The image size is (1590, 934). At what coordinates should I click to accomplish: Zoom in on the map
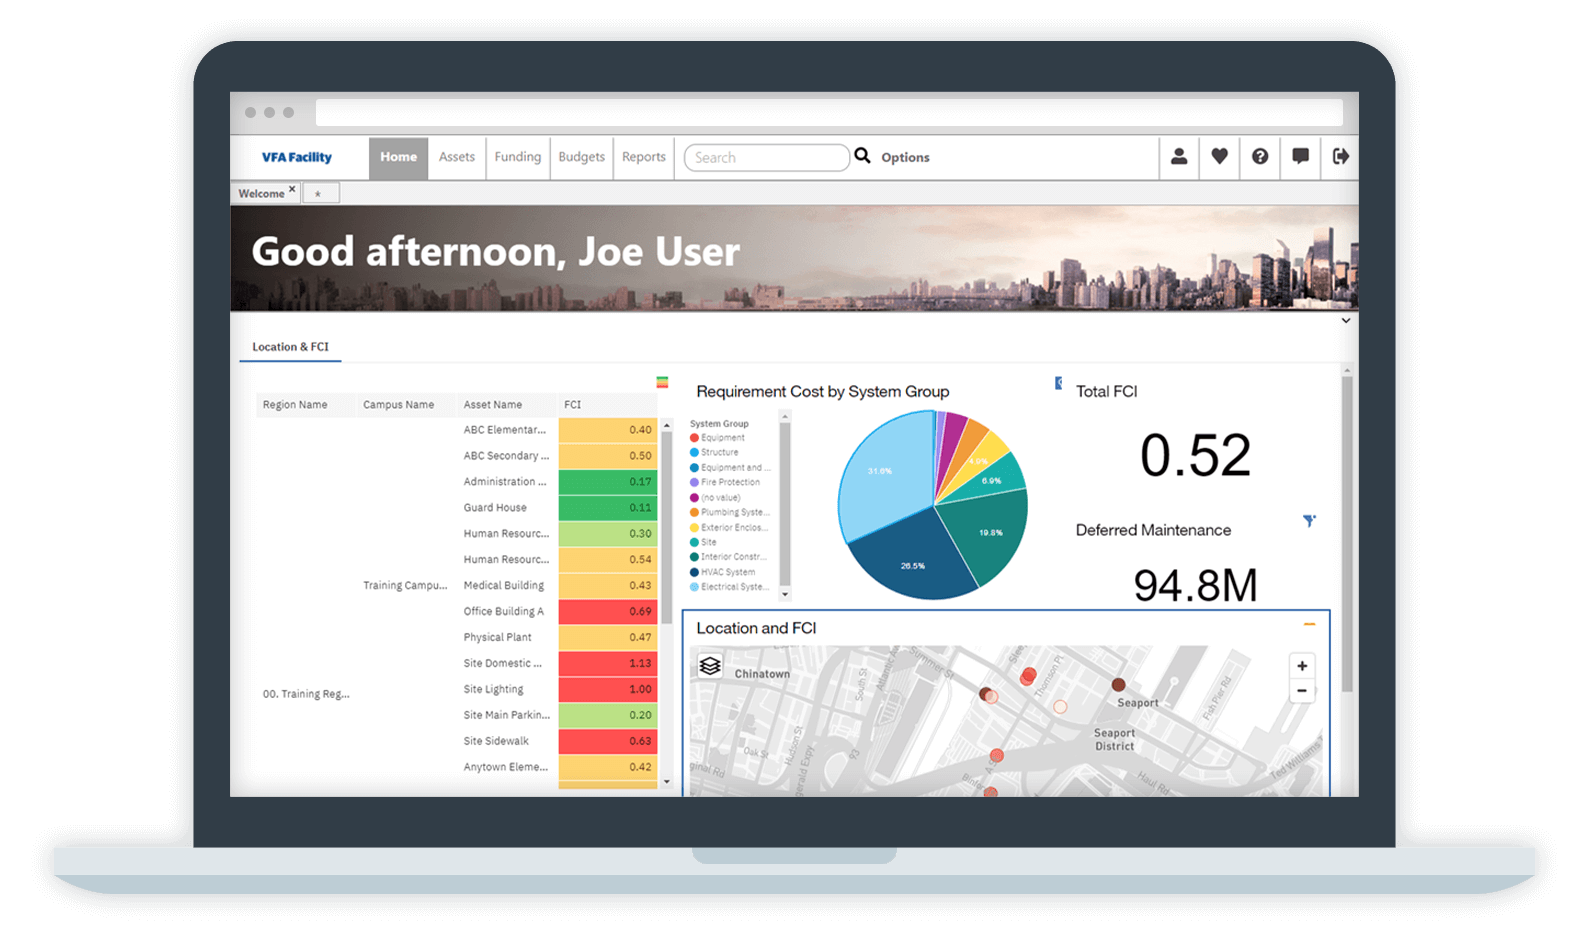1302,666
